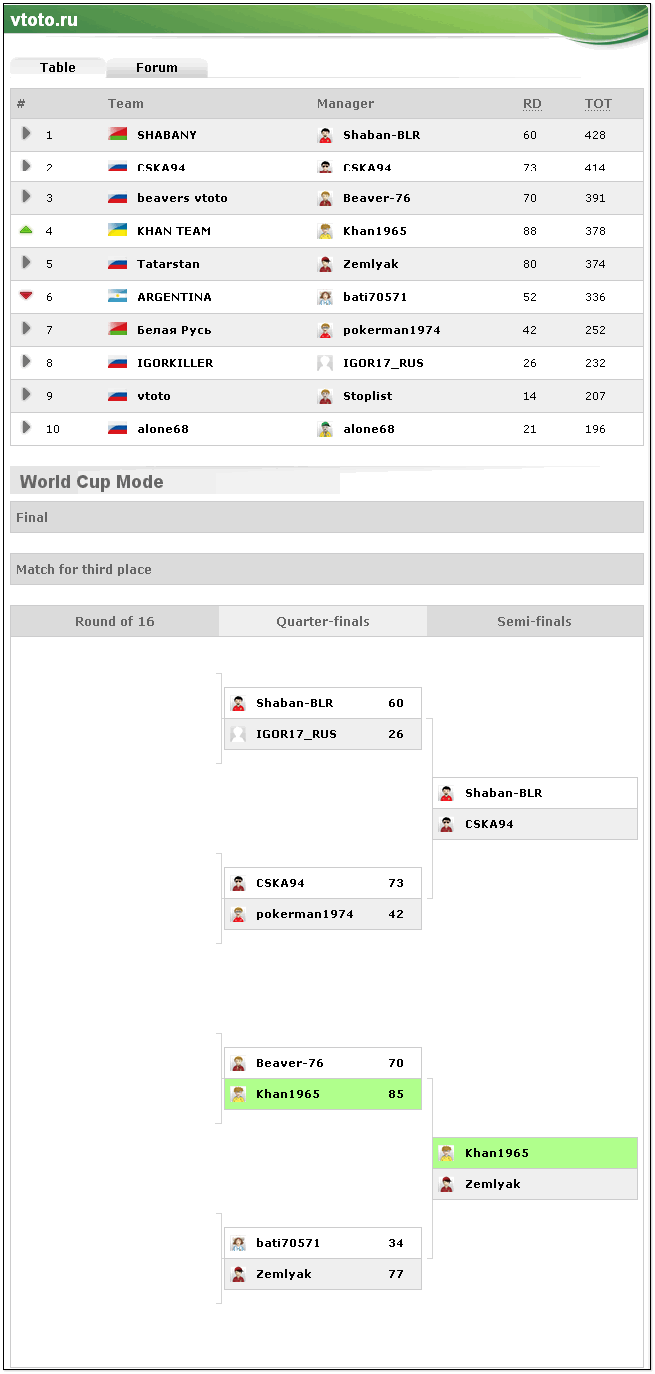Click the blank avatar next to IGOR17_RUS in the table
Screen dimensions: 655x1374
(325, 363)
